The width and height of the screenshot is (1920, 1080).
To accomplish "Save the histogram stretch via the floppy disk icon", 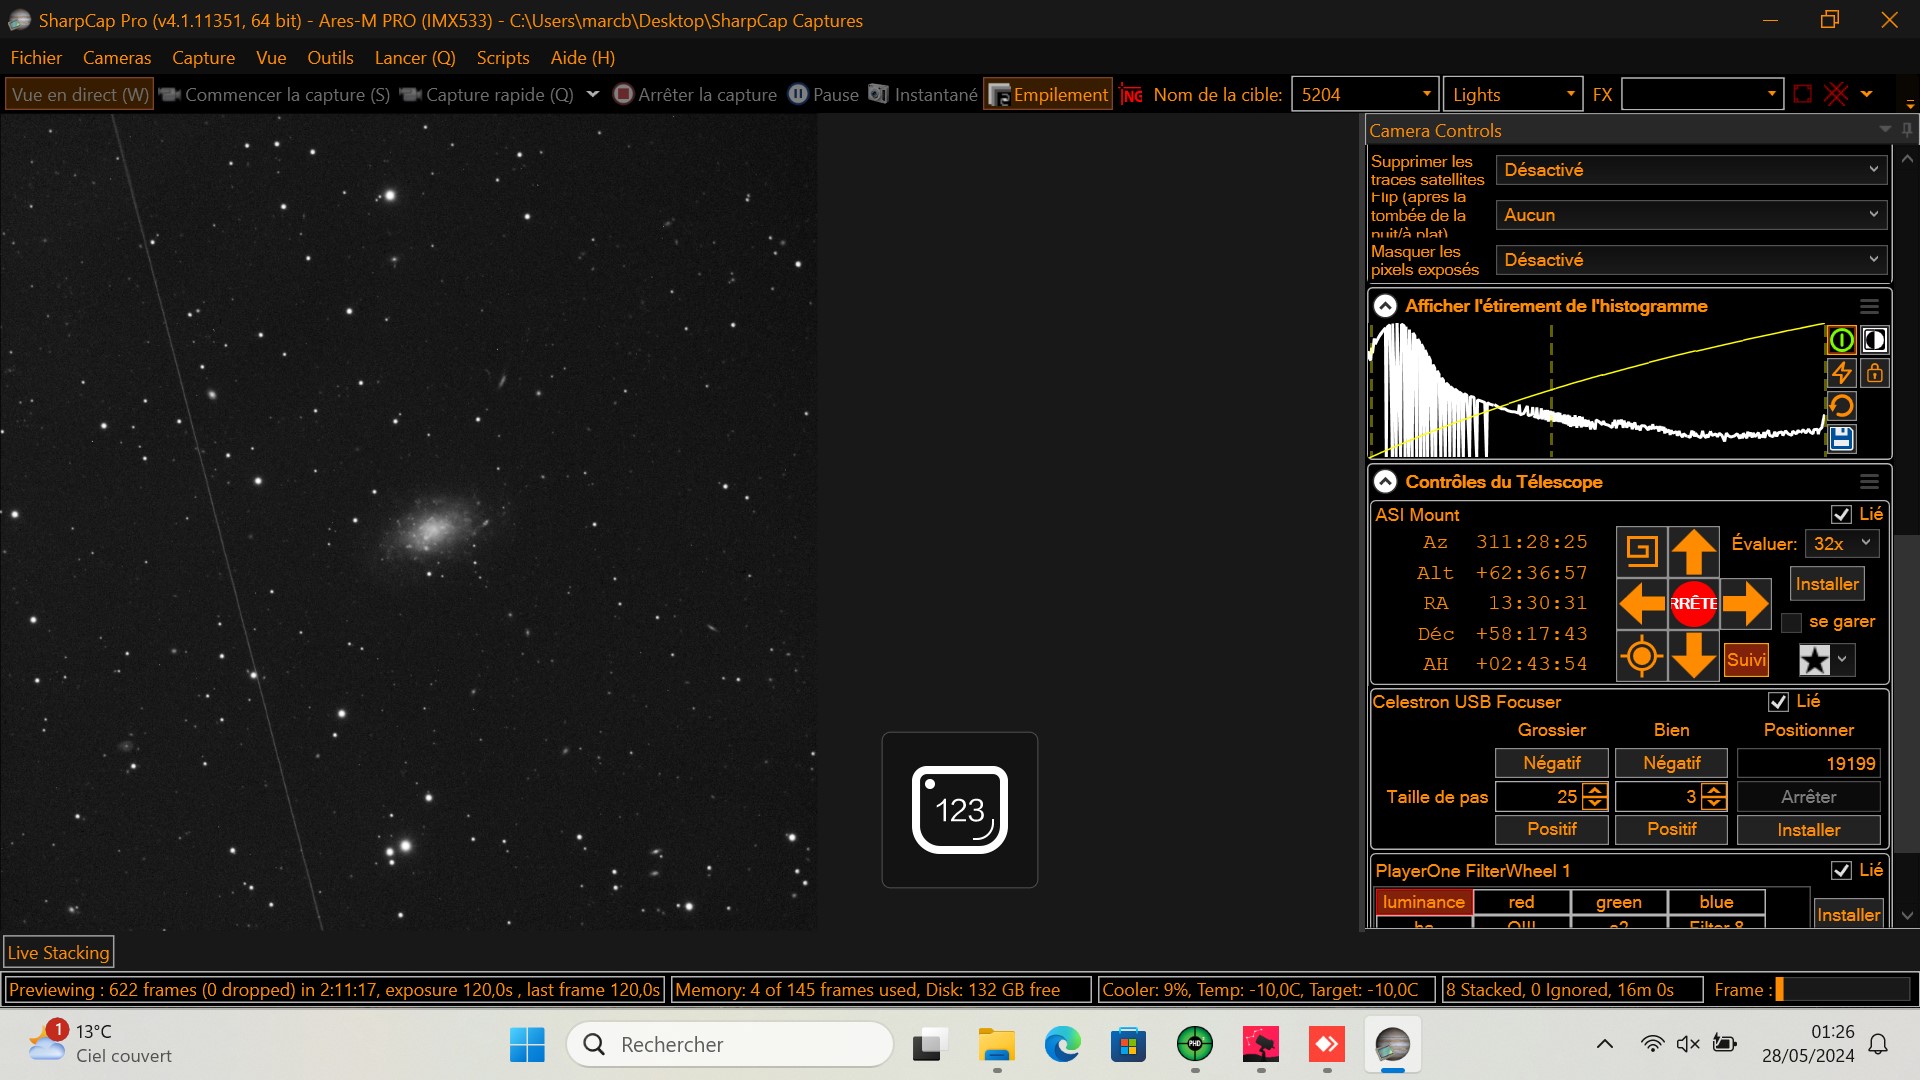I will click(1841, 438).
